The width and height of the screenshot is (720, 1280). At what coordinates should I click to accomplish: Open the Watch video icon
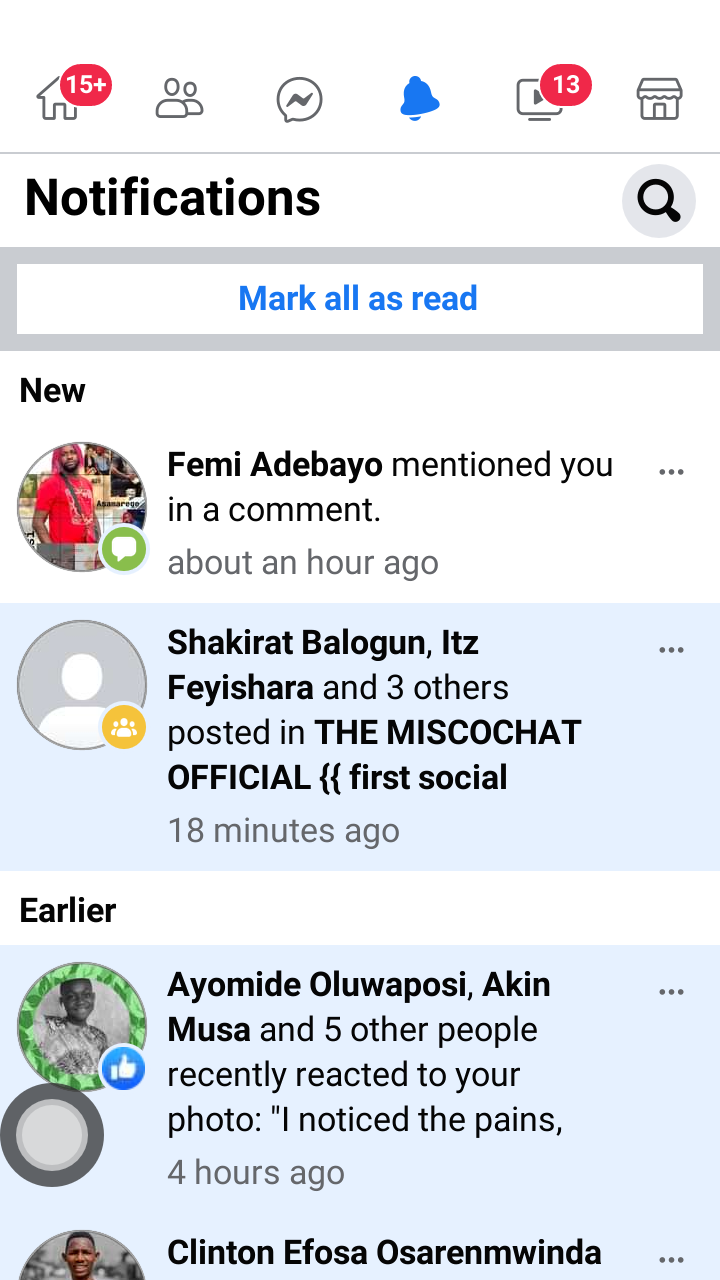pyautogui.click(x=540, y=100)
